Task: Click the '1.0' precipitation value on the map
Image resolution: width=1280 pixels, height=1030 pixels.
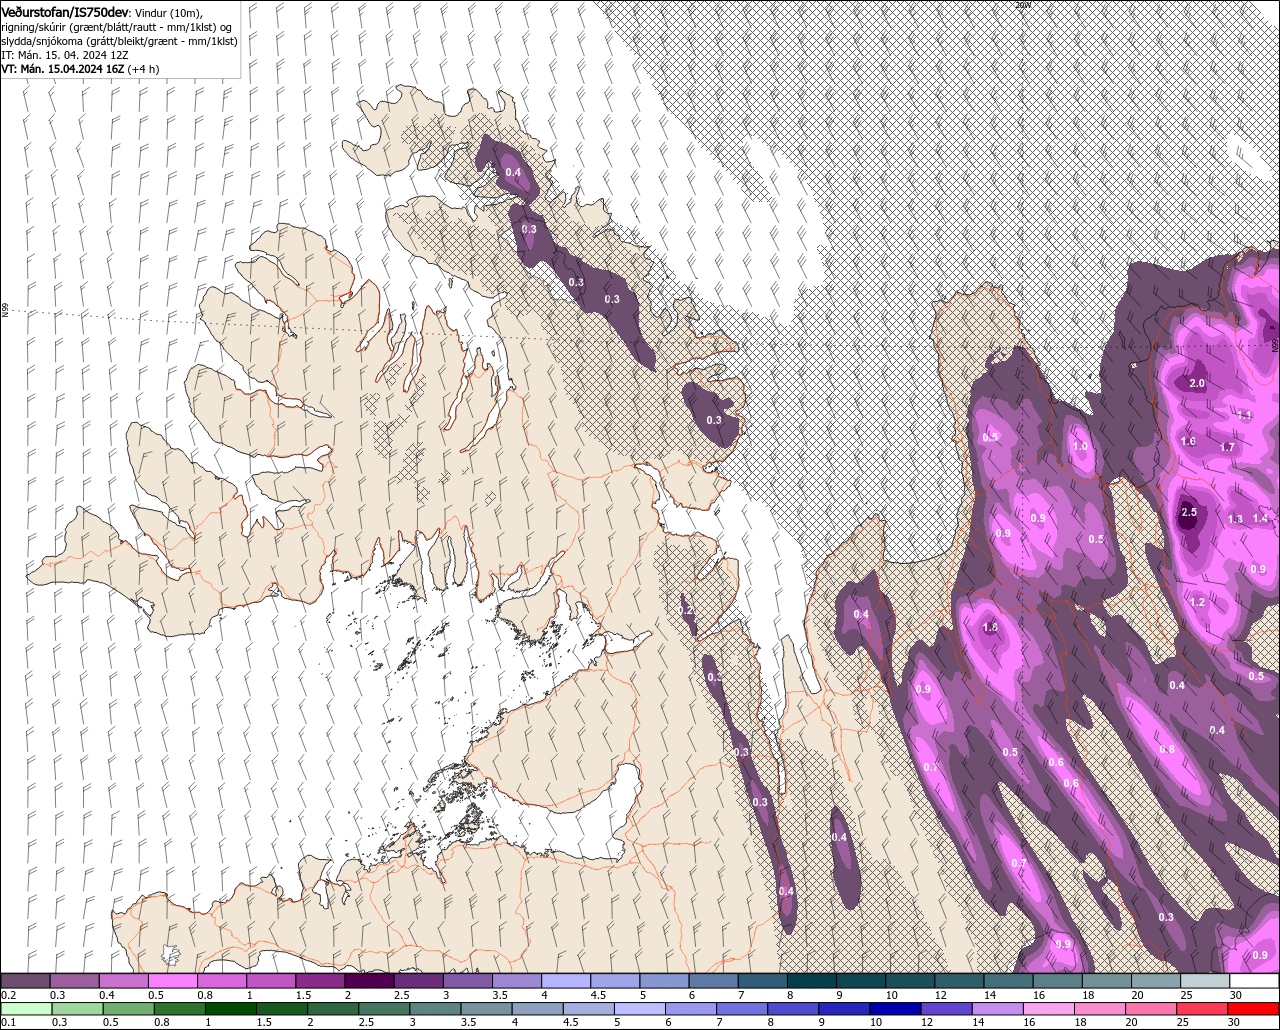Action: (x=1080, y=446)
